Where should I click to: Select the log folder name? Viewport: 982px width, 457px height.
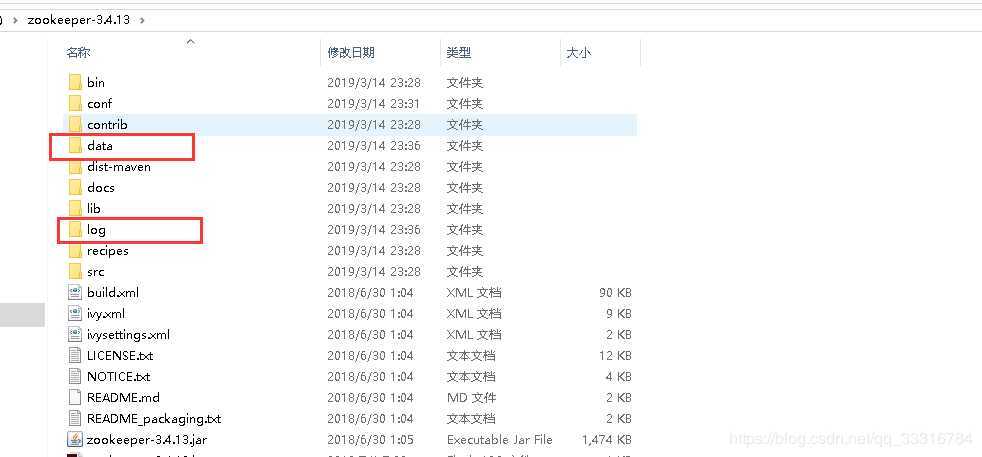tap(96, 230)
